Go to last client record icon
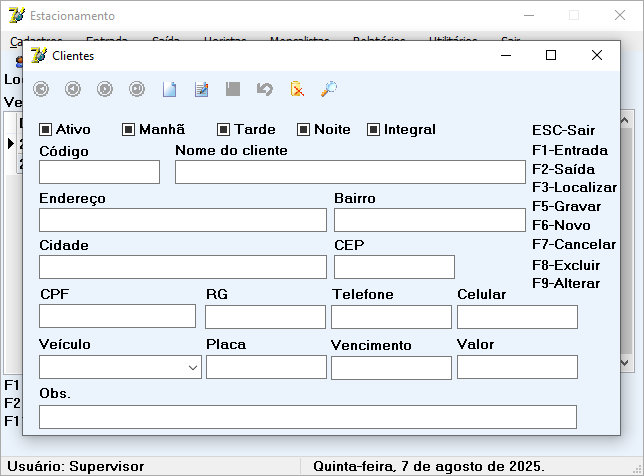The width and height of the screenshot is (644, 476). (x=137, y=89)
